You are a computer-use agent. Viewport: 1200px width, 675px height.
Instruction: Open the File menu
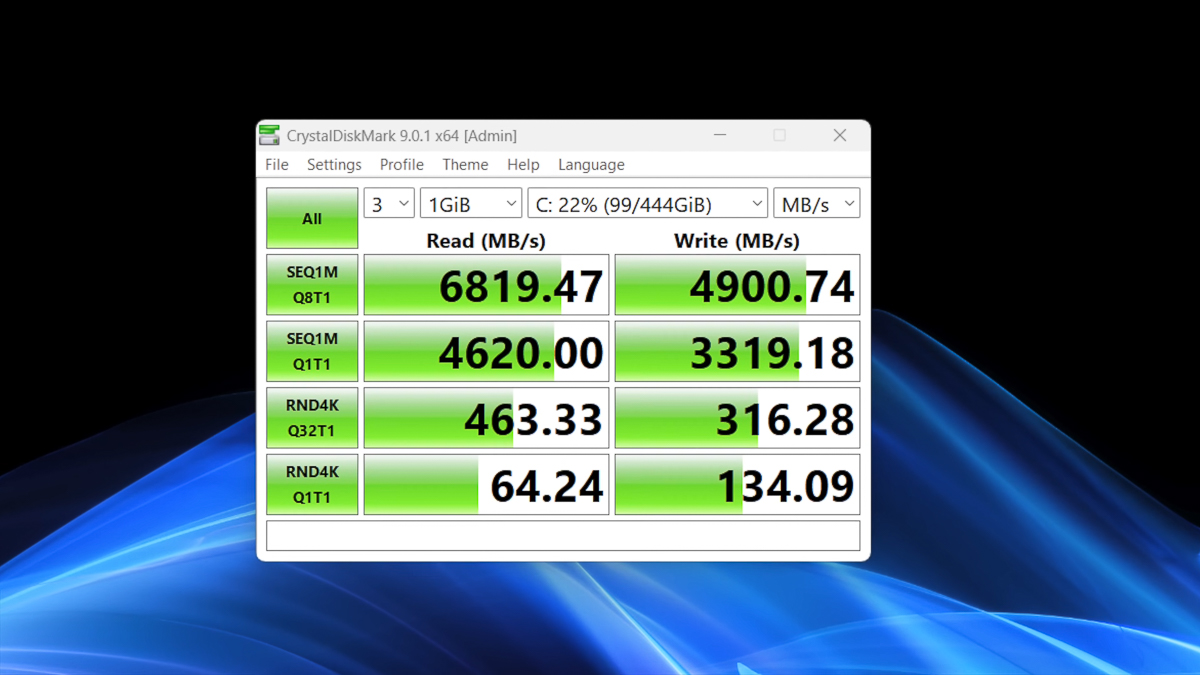pyautogui.click(x=277, y=165)
